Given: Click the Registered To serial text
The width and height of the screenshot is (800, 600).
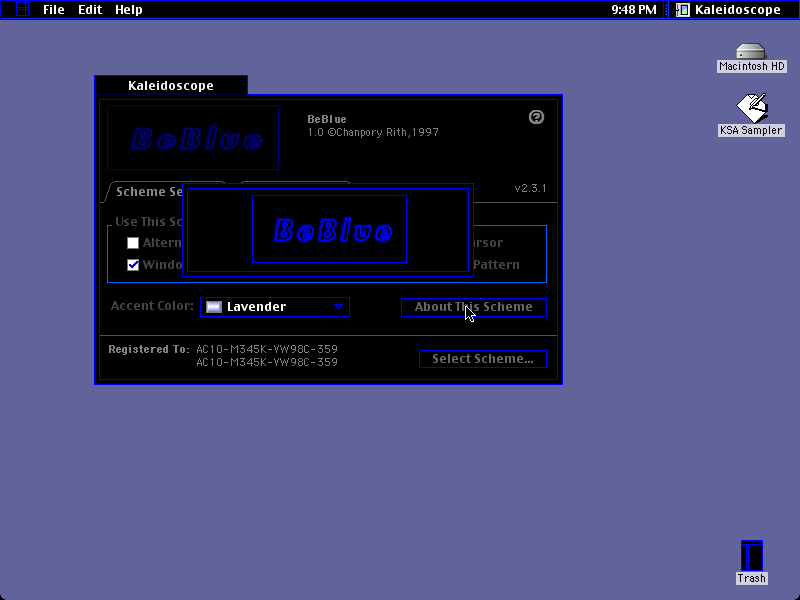Looking at the screenshot, I should point(267,356).
